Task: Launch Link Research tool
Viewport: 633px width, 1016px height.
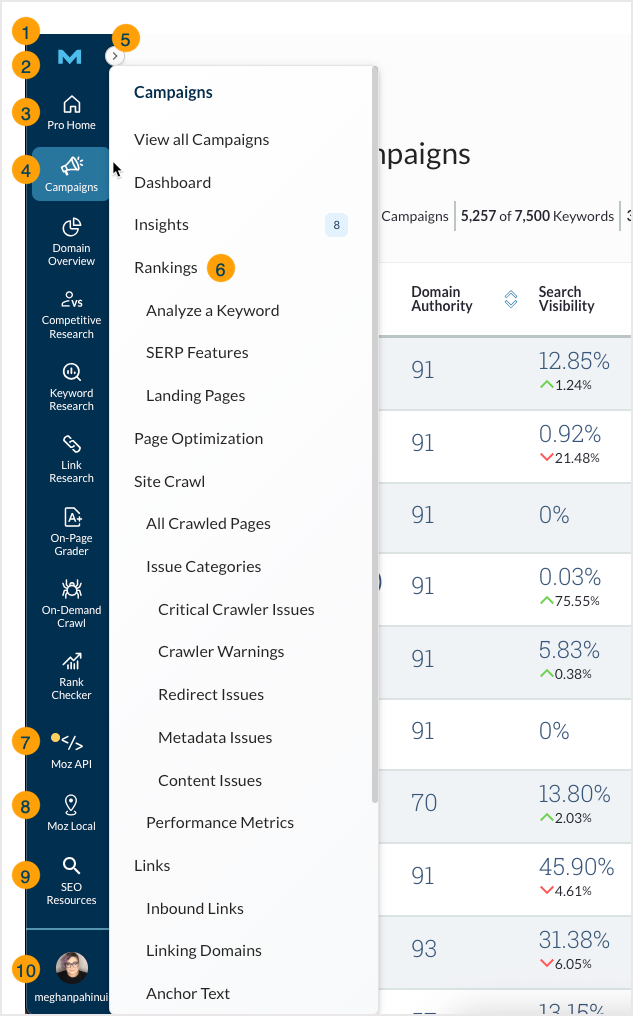Action: pyautogui.click(x=71, y=458)
